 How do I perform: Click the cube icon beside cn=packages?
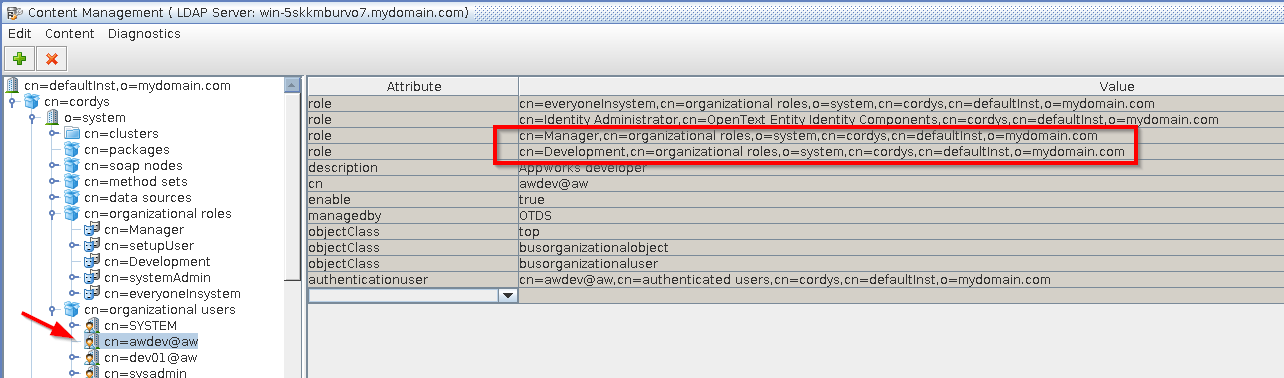tap(72, 150)
